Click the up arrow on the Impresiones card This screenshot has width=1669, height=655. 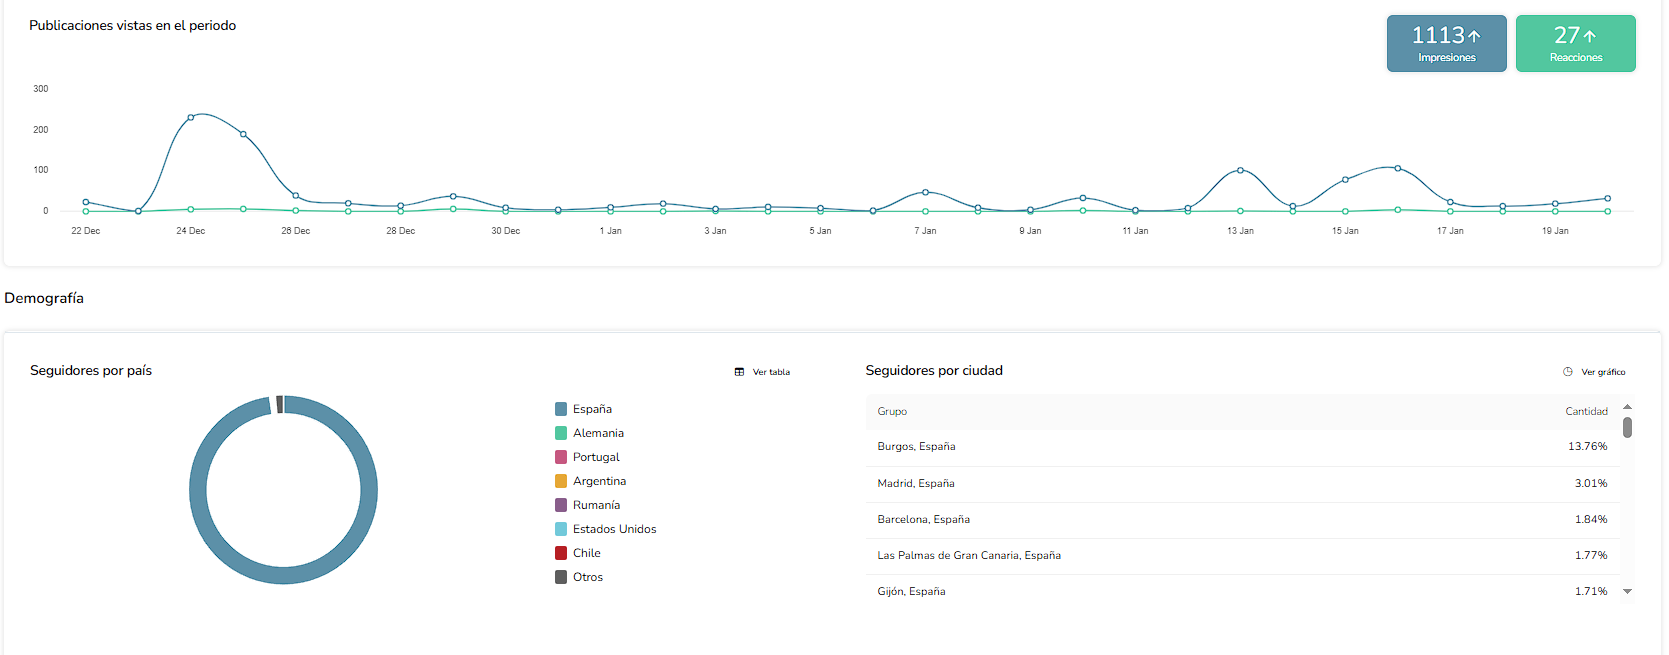(x=1474, y=36)
